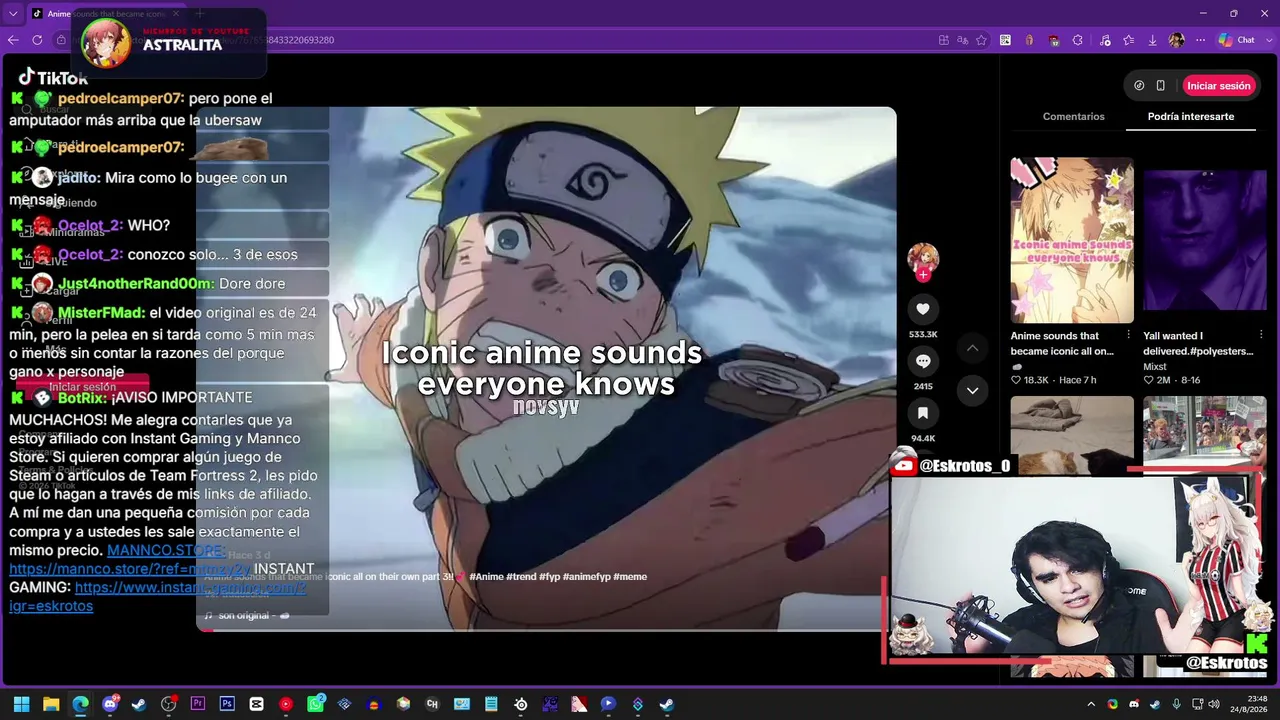This screenshot has width=1280, height=720.
Task: Open the Windows Start menu
Action: 21,704
